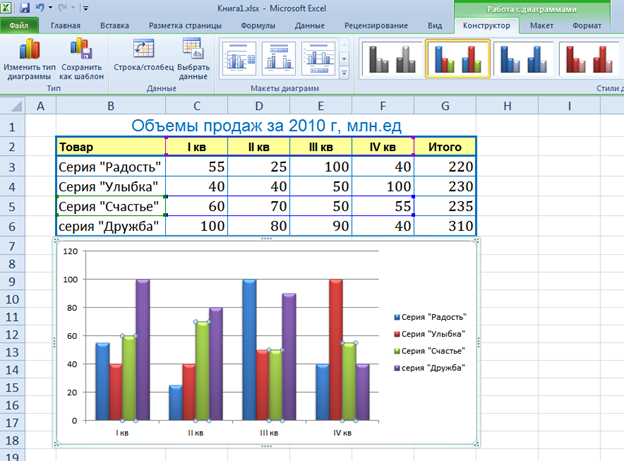Click column header H

click(507, 106)
